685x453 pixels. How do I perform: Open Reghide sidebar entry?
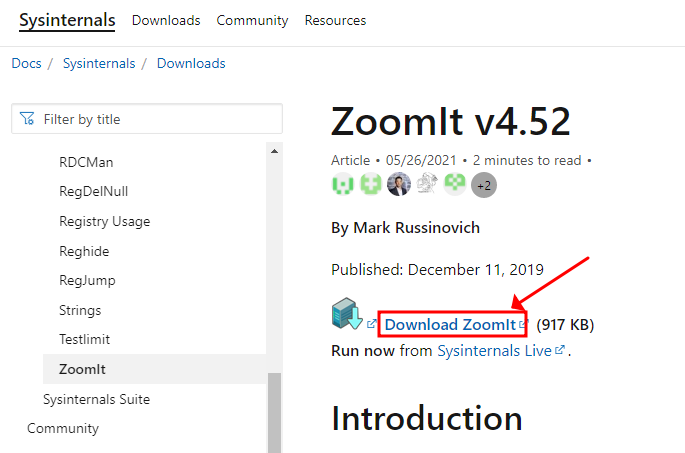pyautogui.click(x=84, y=252)
